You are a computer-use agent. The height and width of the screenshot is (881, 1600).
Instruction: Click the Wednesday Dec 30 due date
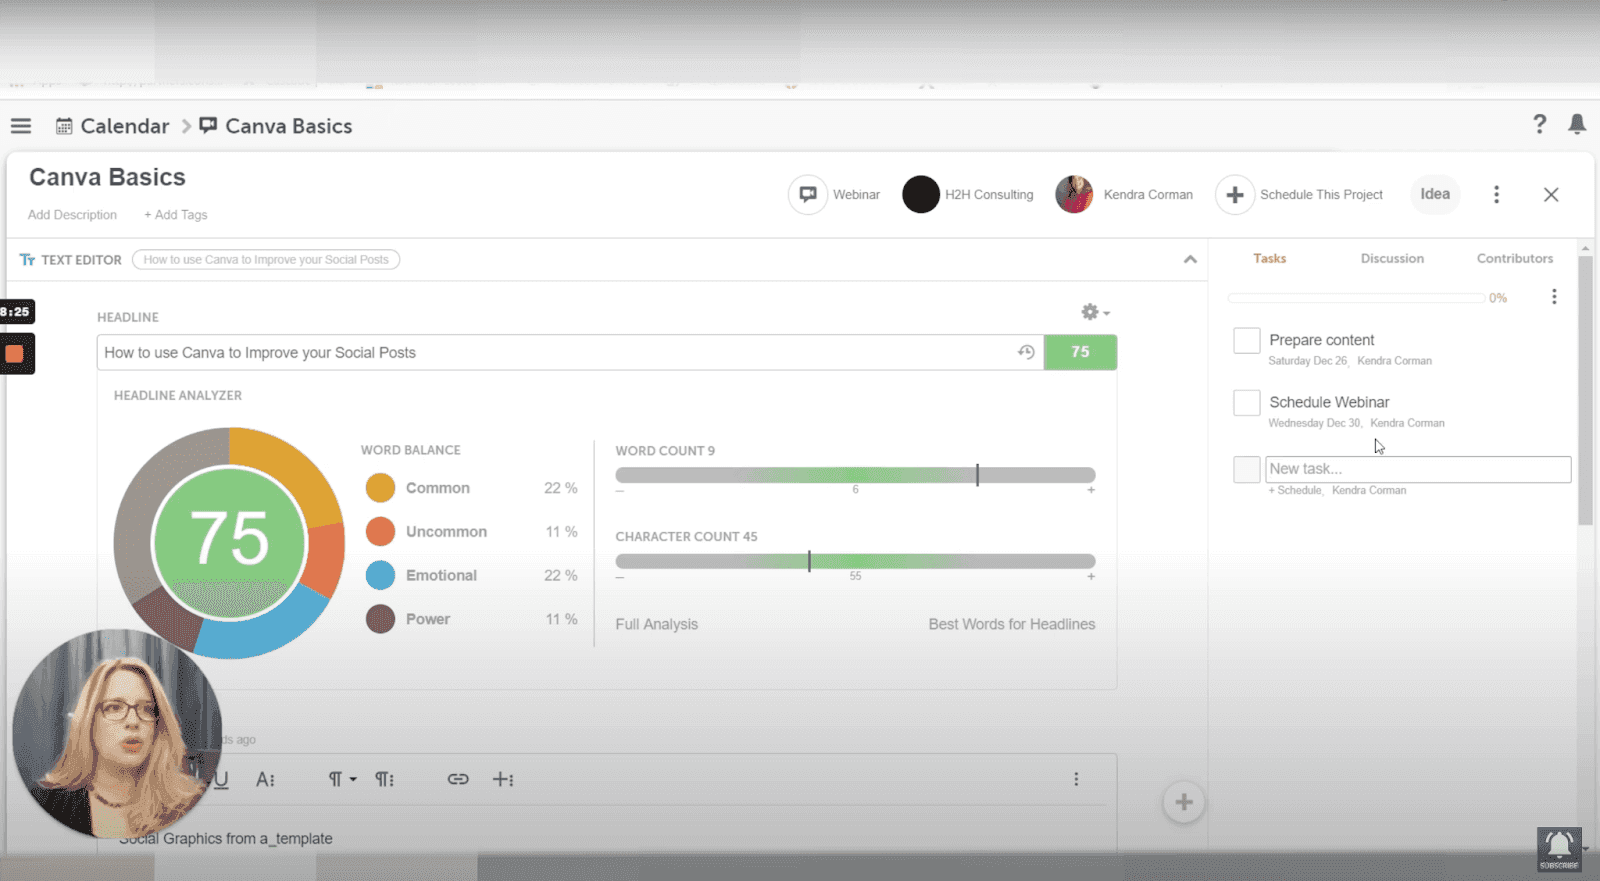1314,423
